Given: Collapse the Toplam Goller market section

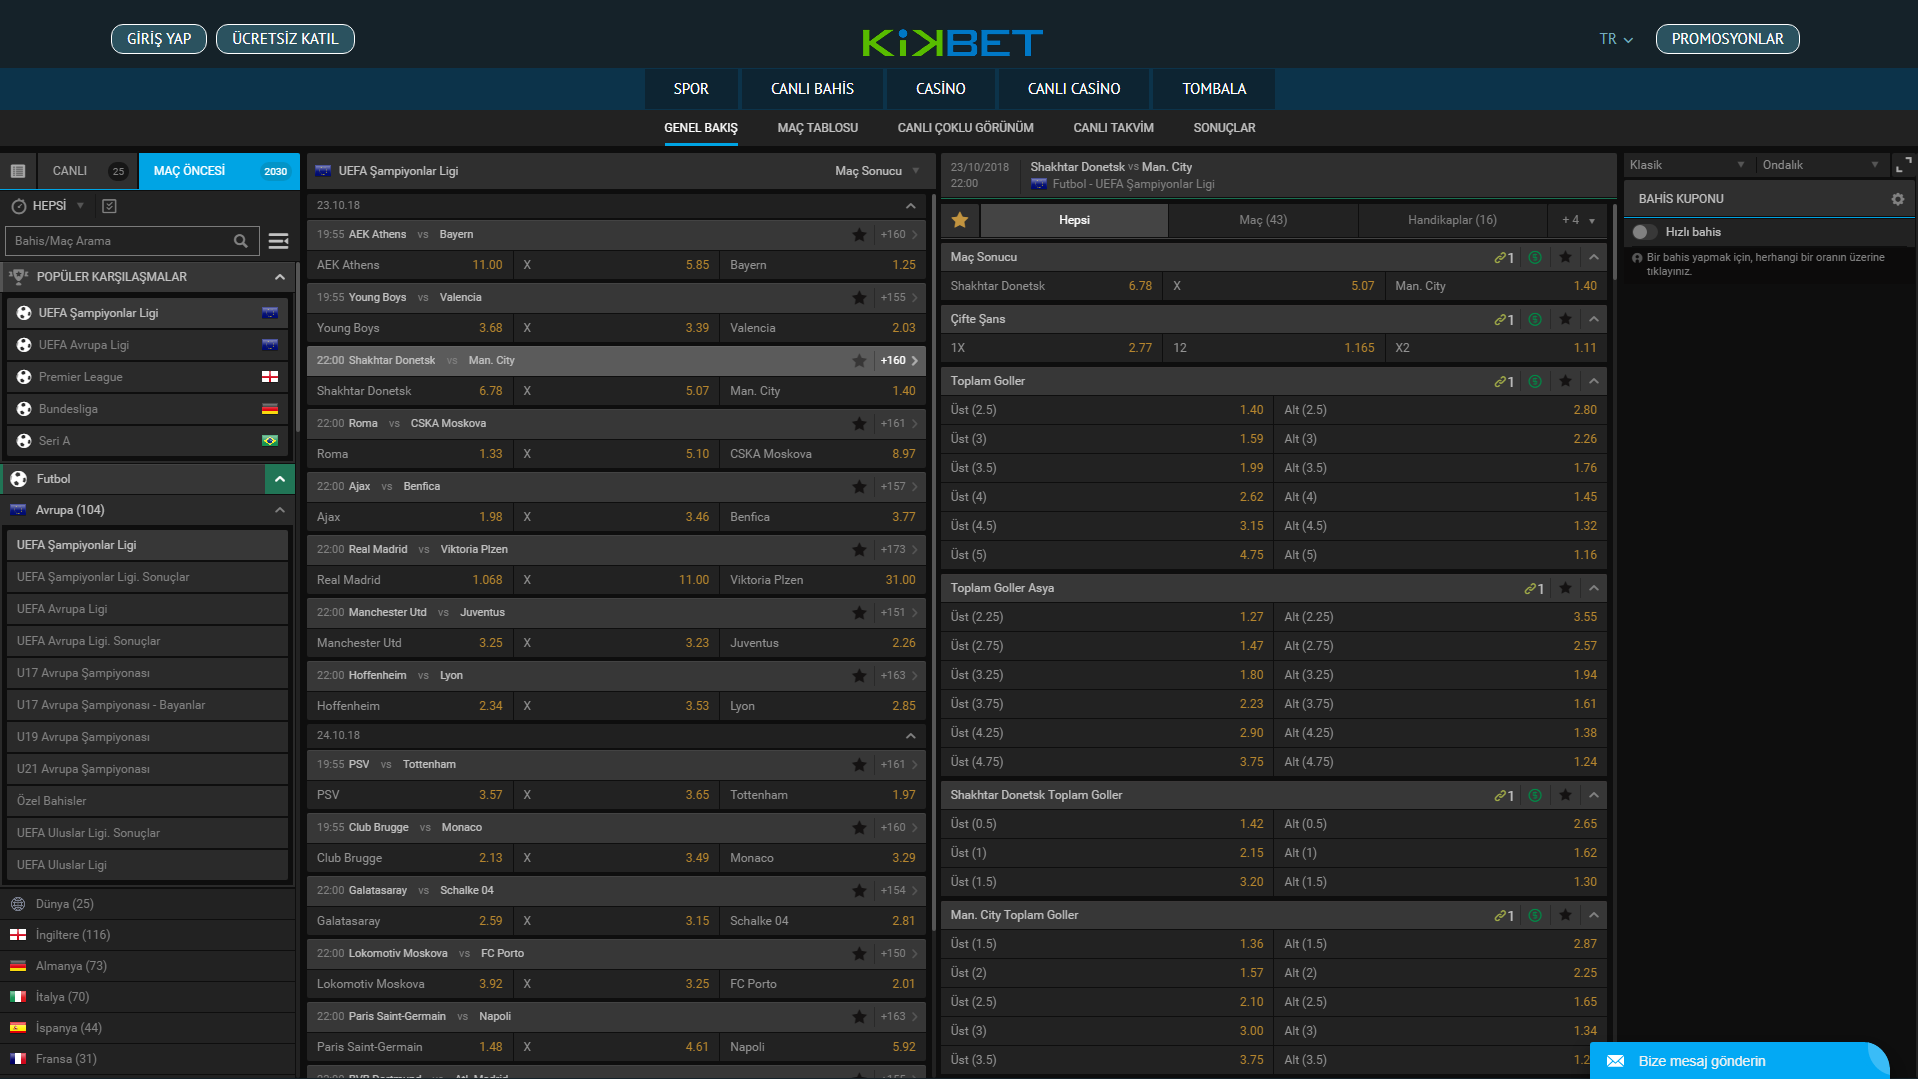Looking at the screenshot, I should point(1594,381).
